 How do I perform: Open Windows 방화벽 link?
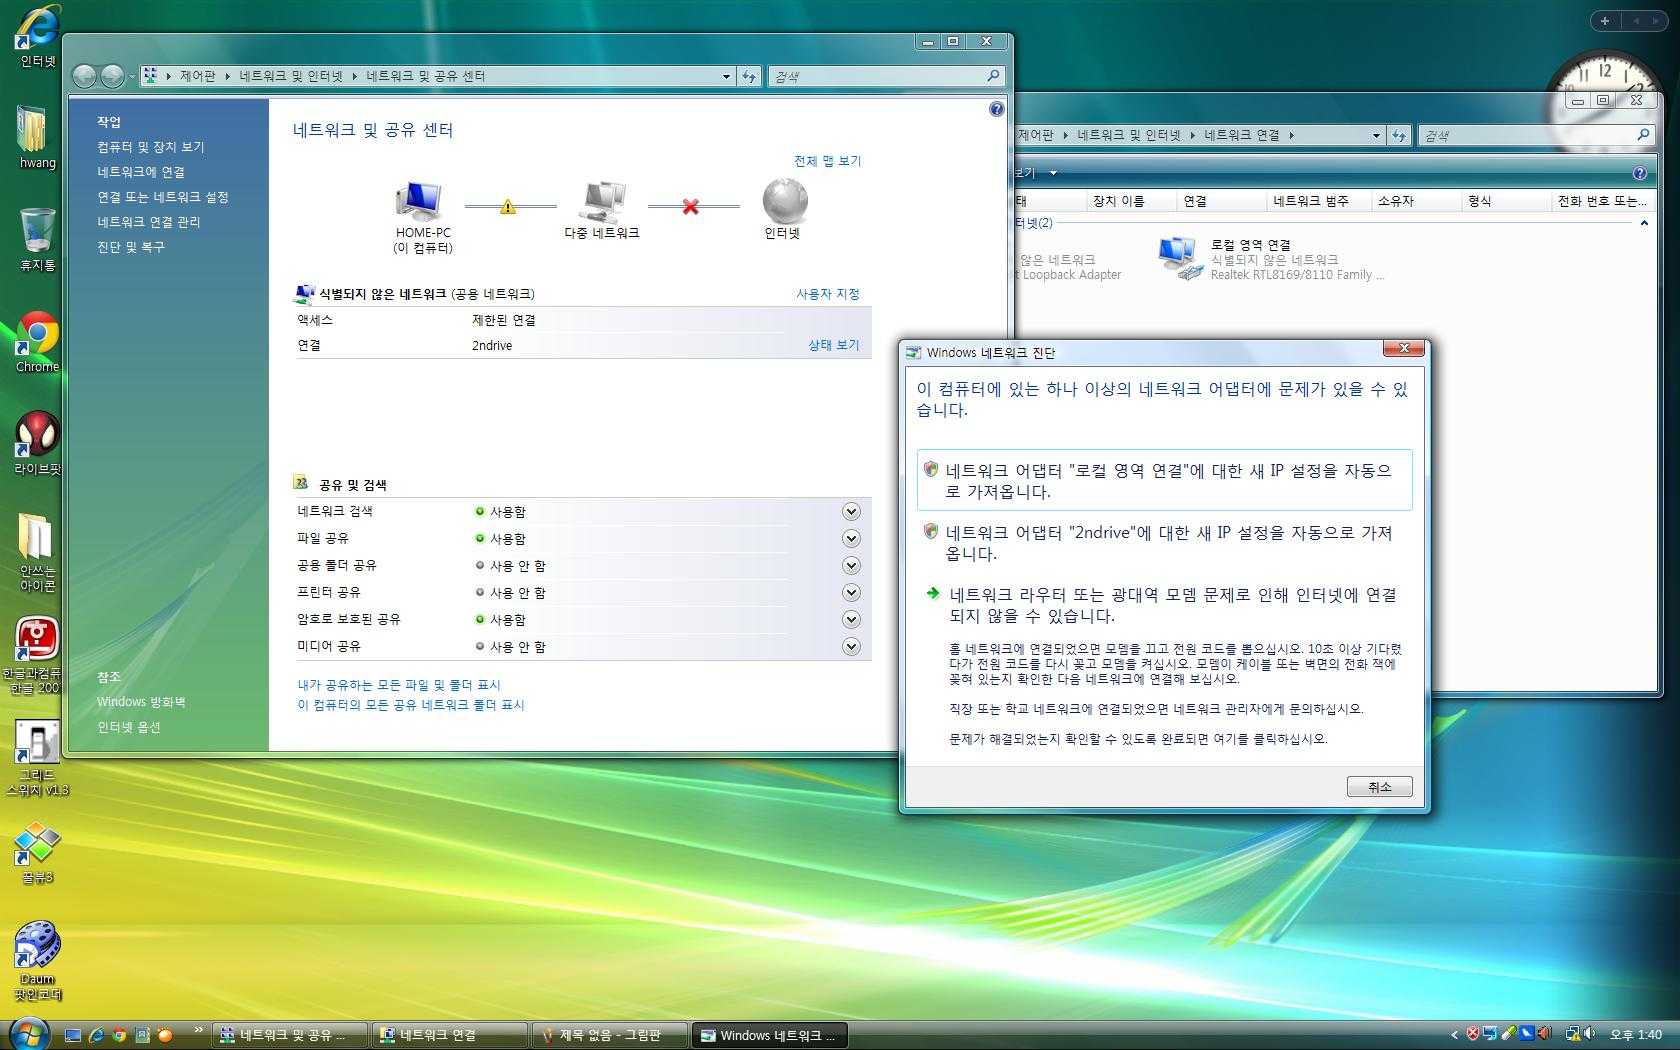point(140,702)
